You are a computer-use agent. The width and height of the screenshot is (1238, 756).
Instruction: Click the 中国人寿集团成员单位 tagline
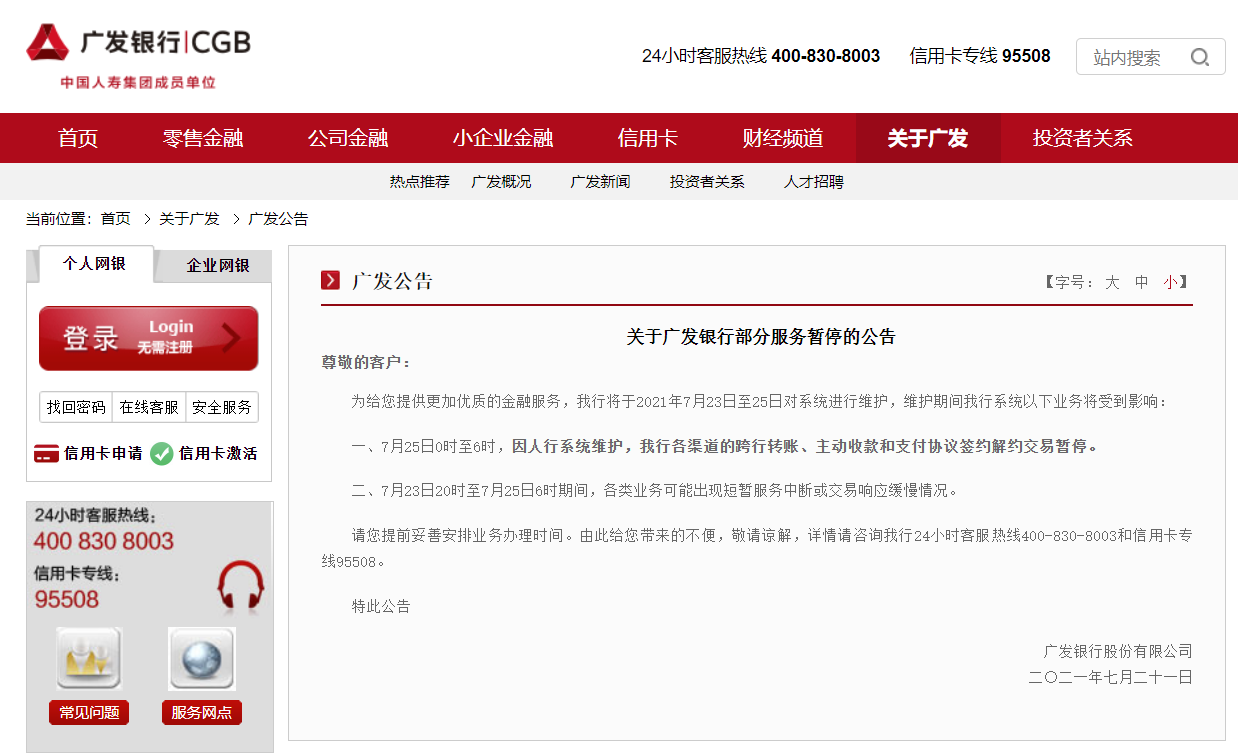[138, 83]
